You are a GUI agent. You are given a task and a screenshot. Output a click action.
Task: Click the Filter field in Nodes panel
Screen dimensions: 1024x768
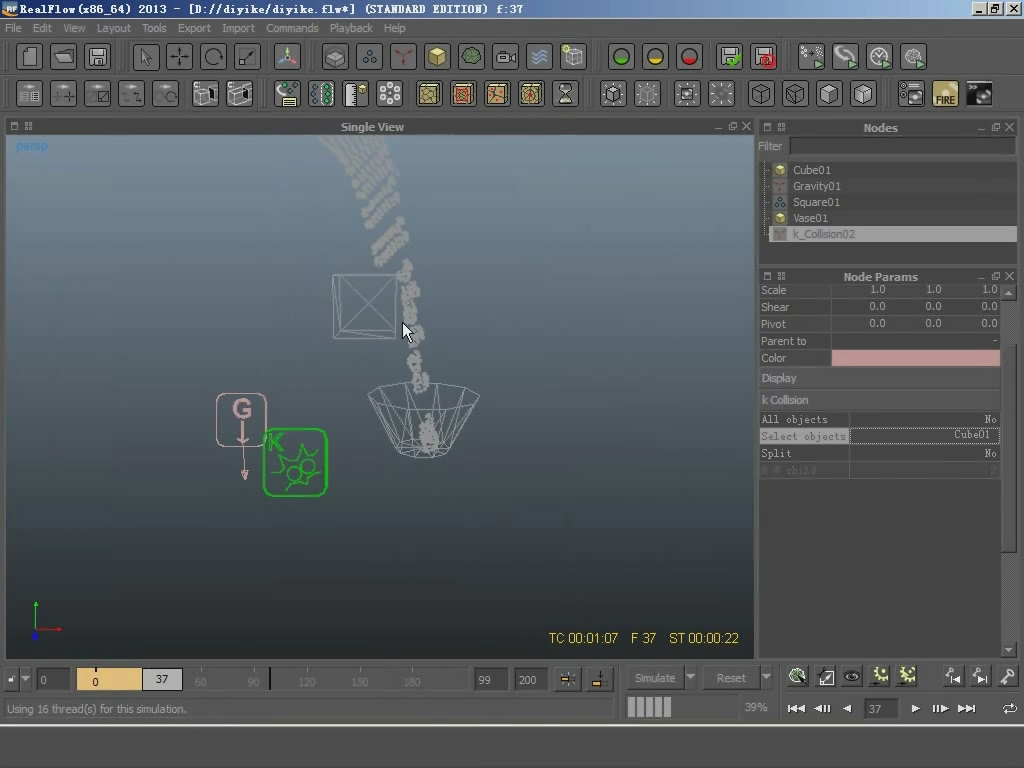click(x=902, y=146)
